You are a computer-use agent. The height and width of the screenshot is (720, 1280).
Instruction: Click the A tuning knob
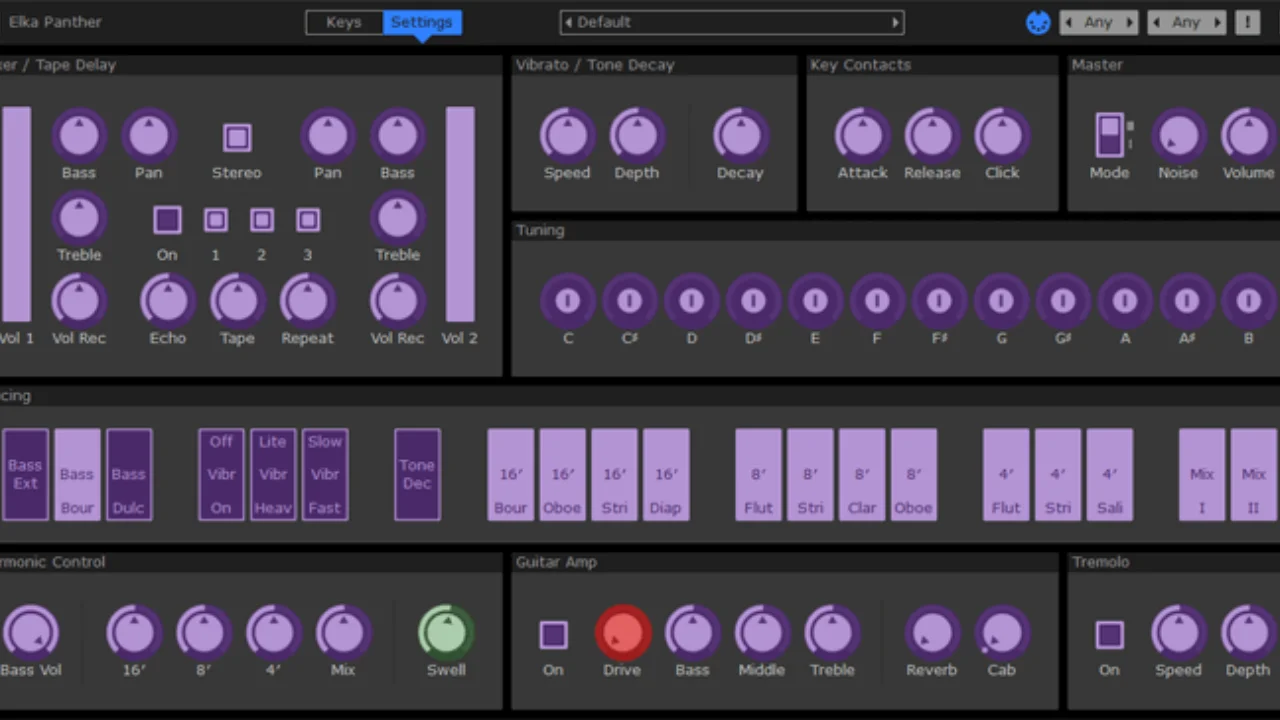point(1125,300)
